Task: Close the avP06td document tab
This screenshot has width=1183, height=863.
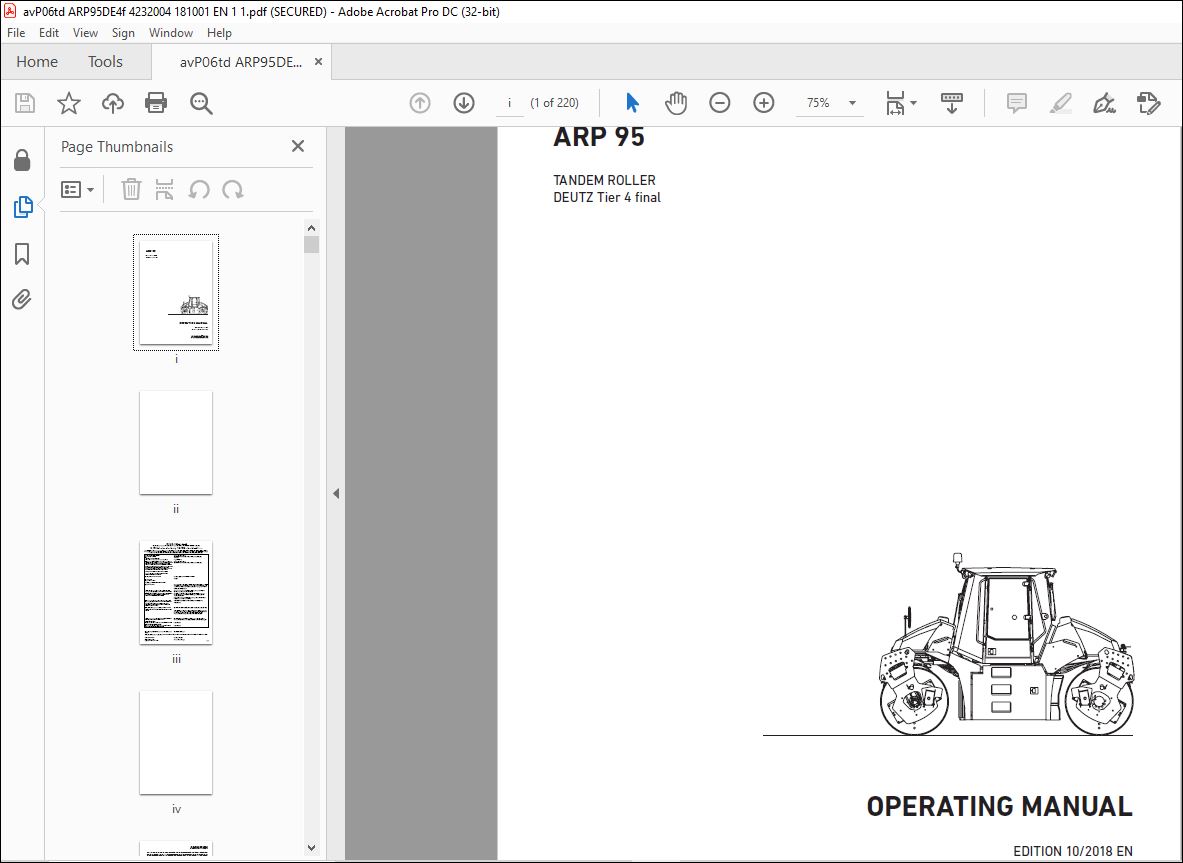Action: [318, 62]
